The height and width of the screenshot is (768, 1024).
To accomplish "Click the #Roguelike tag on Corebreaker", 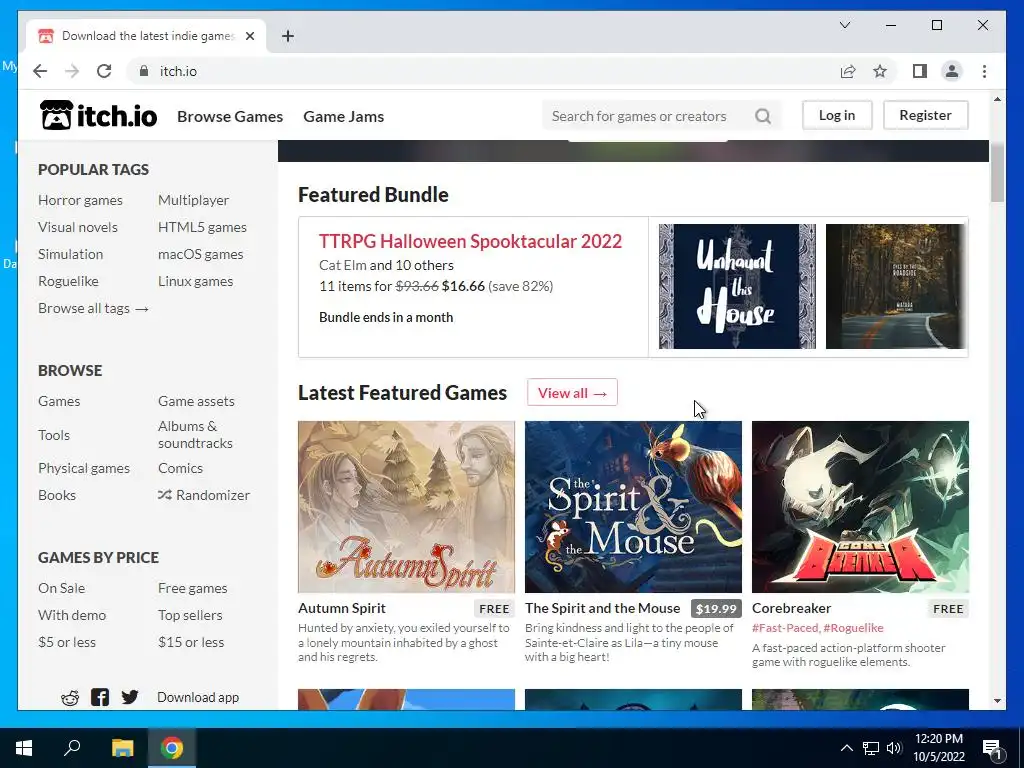I will pos(853,628).
